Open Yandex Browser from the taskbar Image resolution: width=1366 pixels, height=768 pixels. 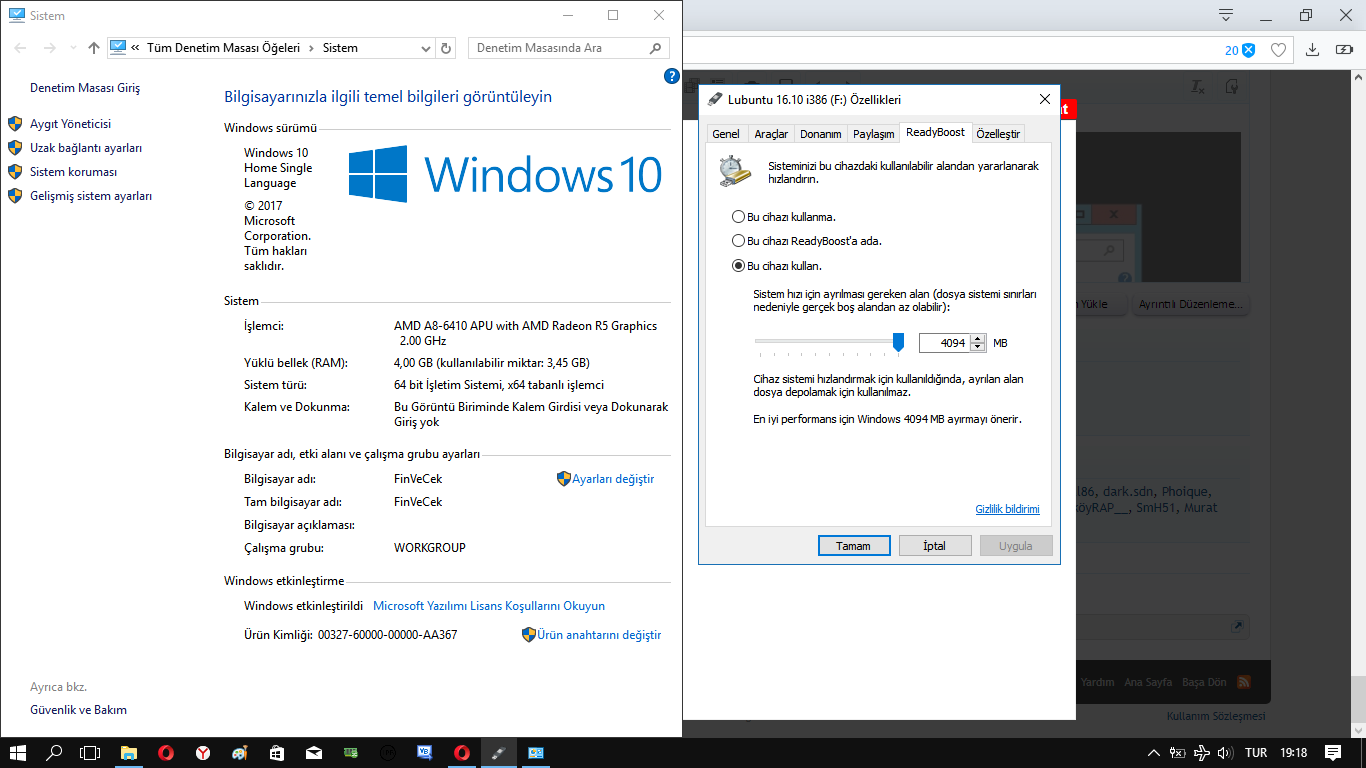tap(203, 753)
